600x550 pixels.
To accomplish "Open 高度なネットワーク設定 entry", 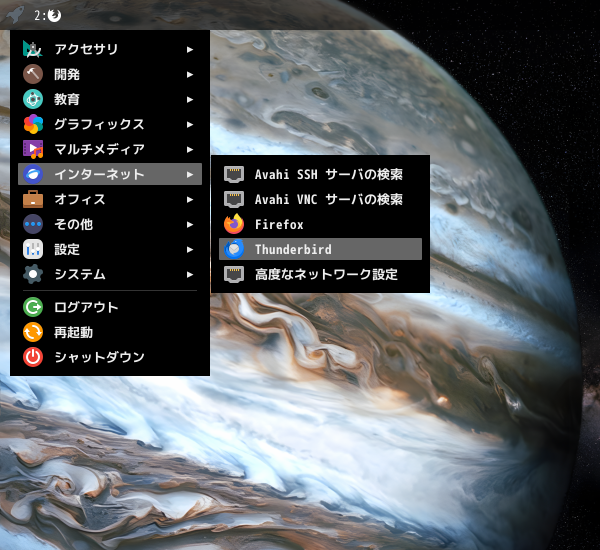I will pos(320,274).
